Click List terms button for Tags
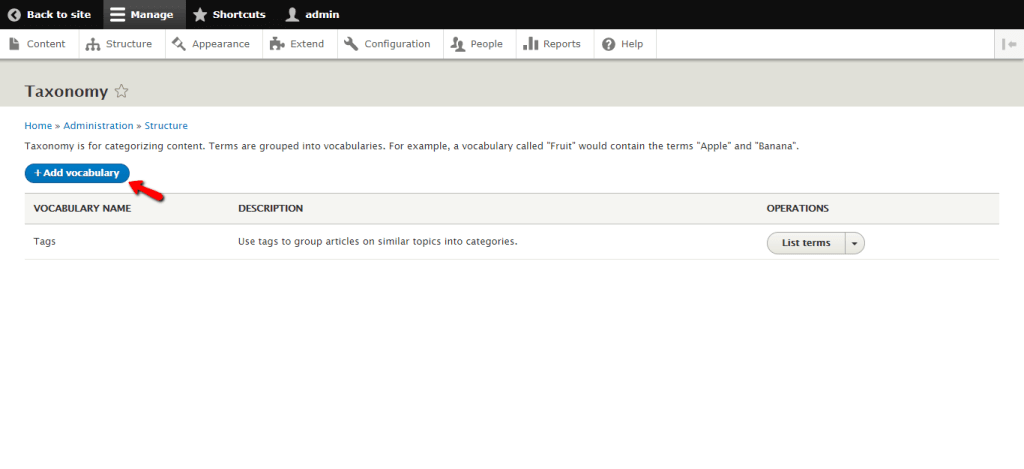Image resolution: width=1024 pixels, height=469 pixels. coord(806,243)
